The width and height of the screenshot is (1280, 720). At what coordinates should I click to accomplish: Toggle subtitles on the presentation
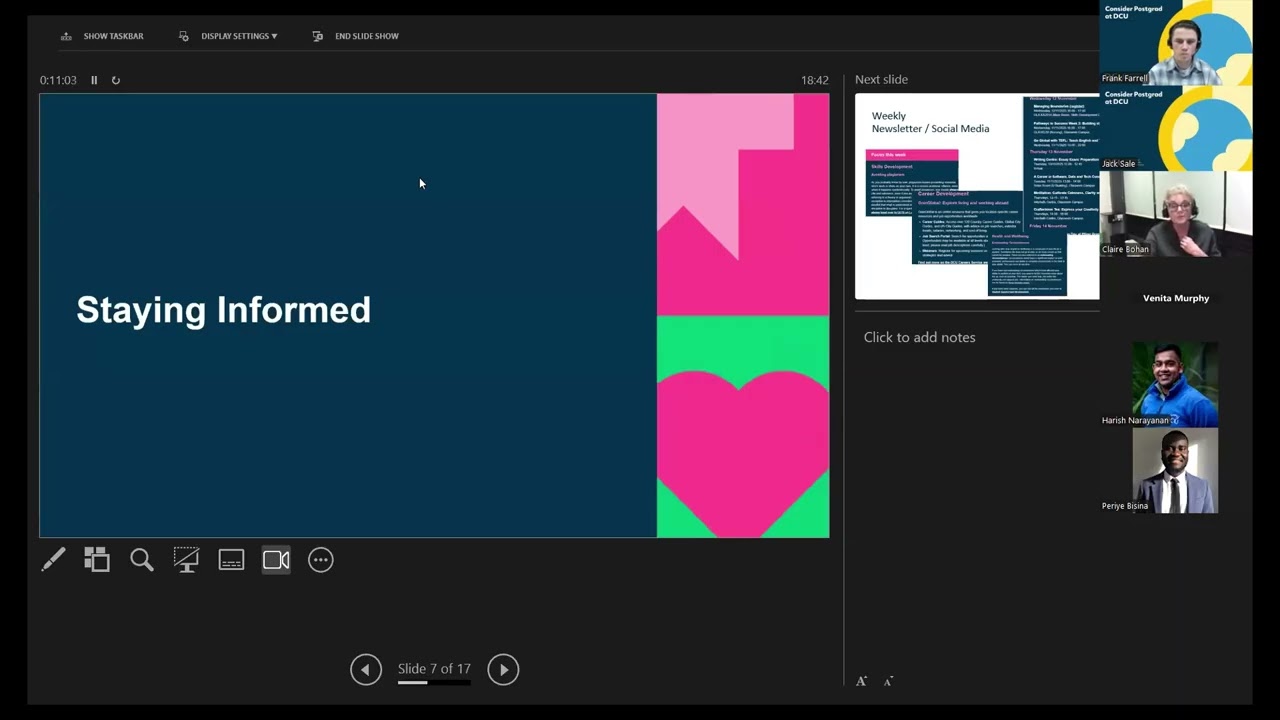point(231,560)
